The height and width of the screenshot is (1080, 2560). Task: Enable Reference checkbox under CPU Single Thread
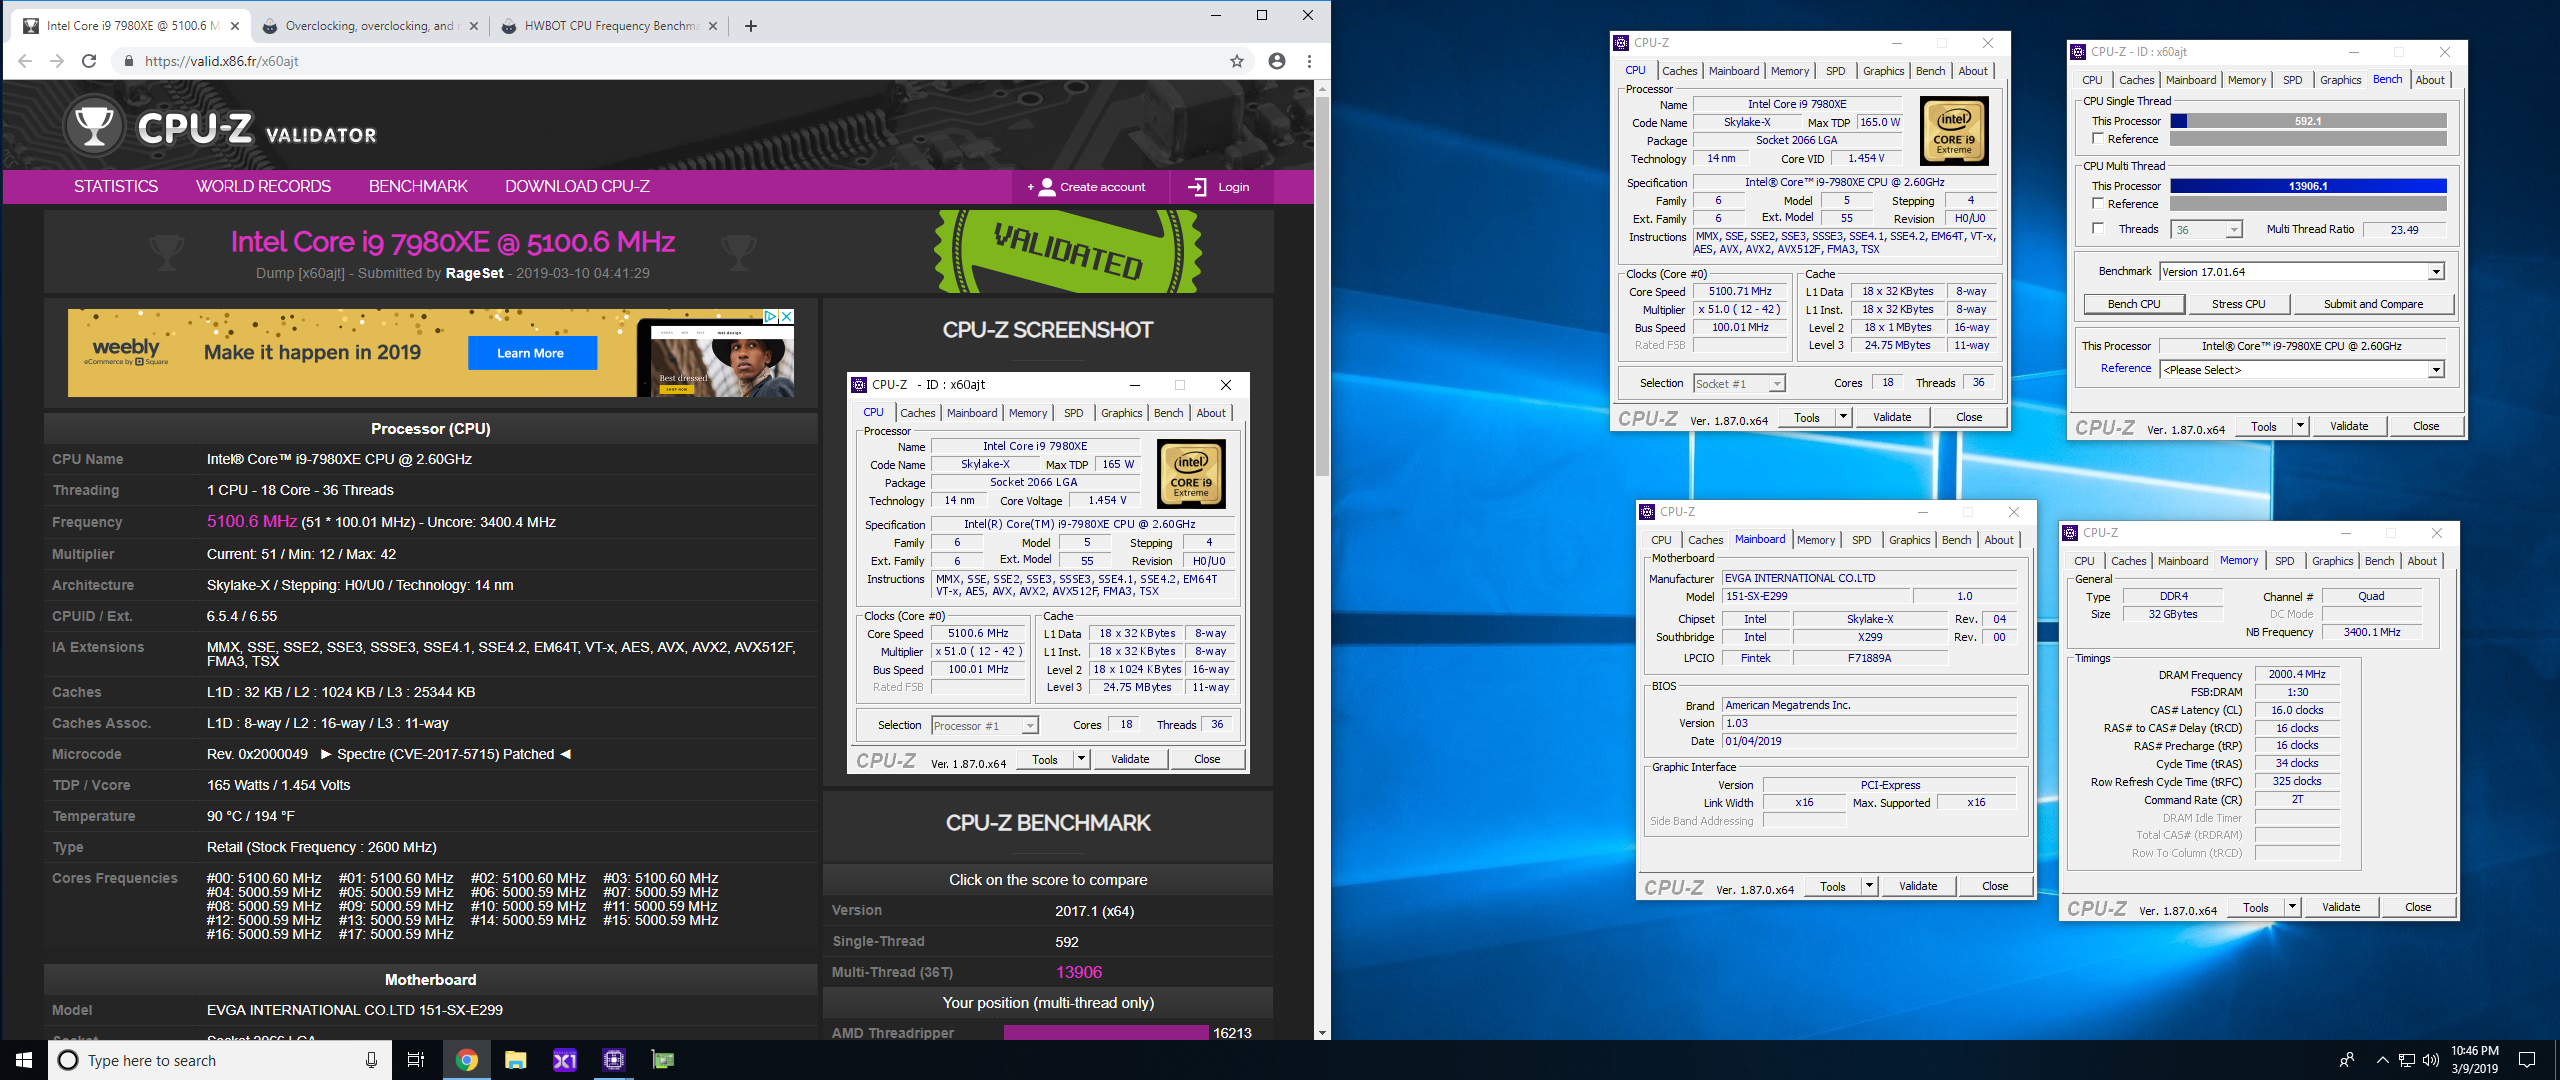point(2098,139)
